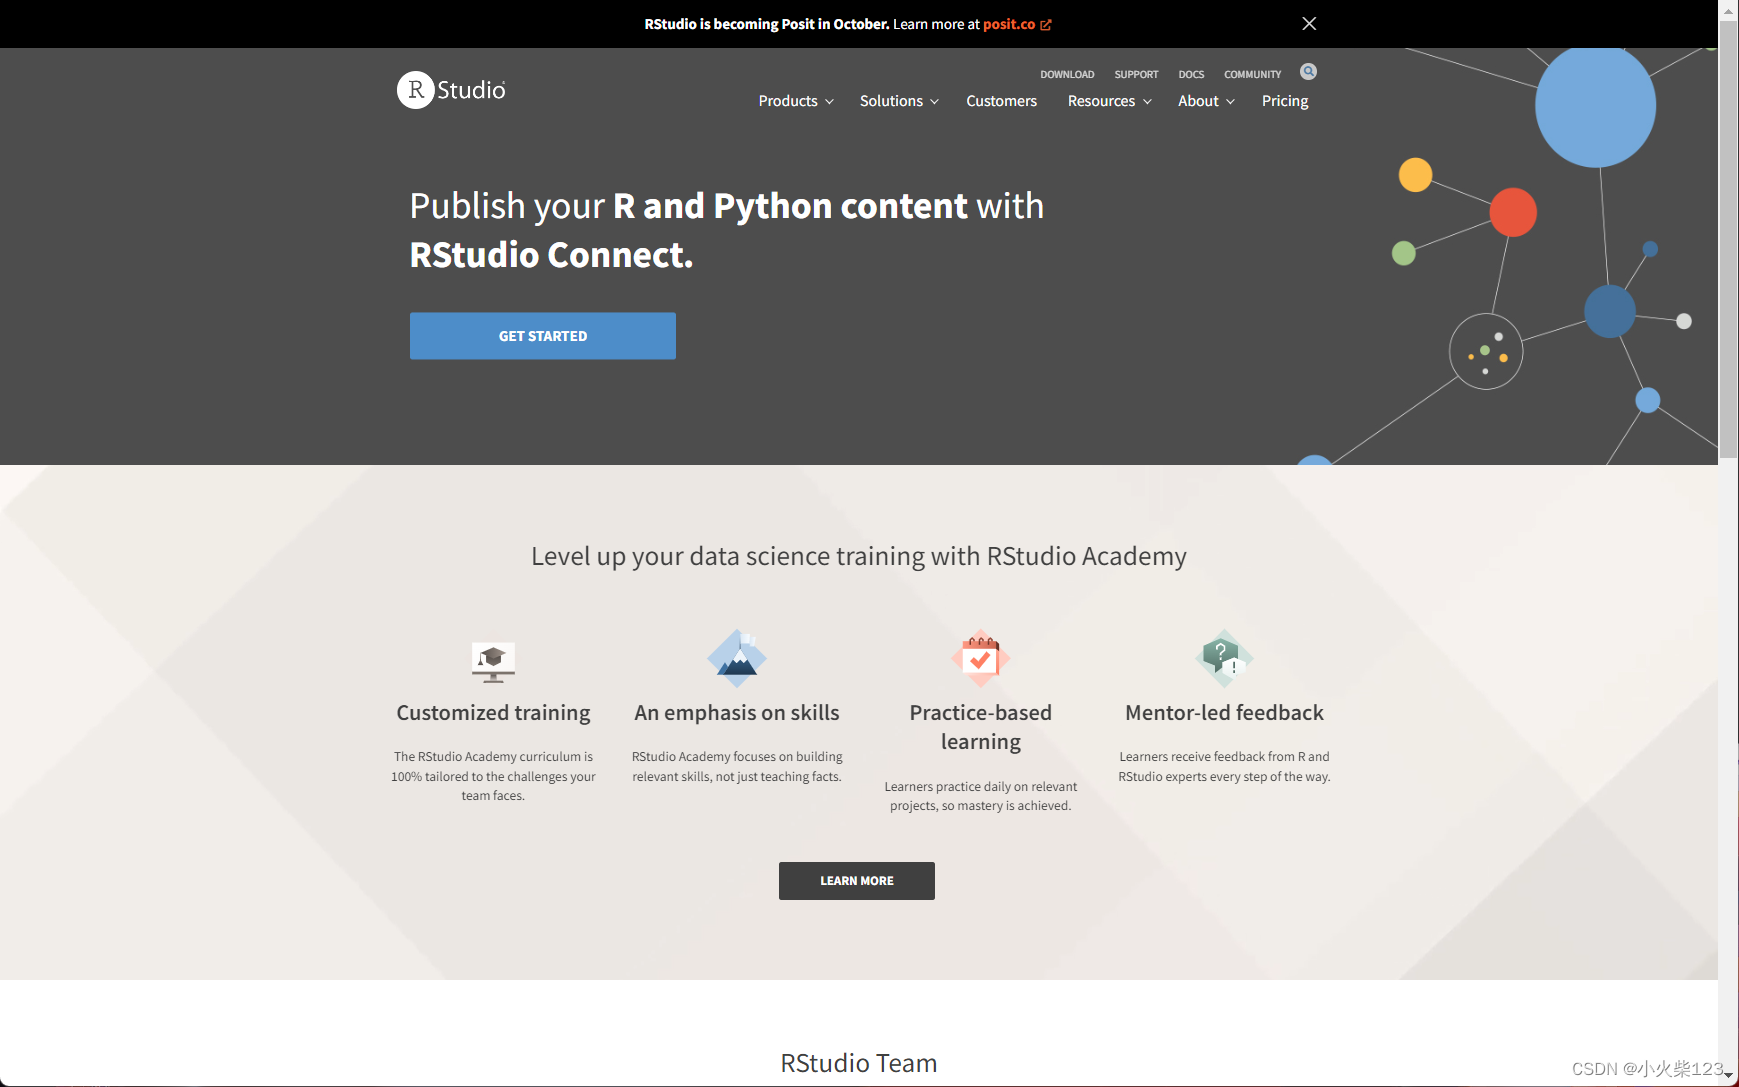The image size is (1739, 1087).
Task: Open the search magnifier icon
Action: 1308,72
